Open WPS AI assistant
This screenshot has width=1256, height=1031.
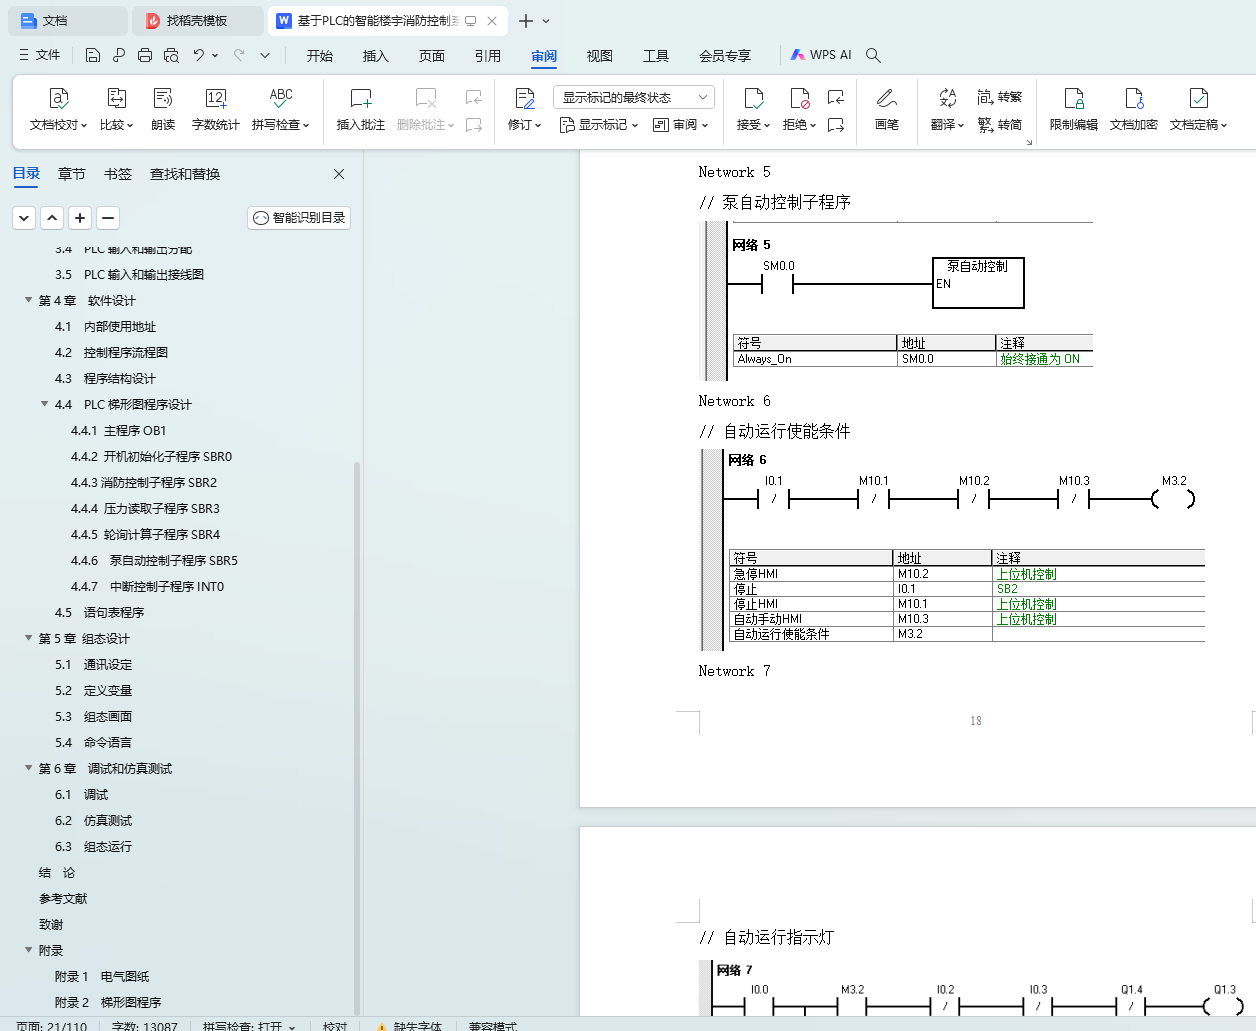click(x=821, y=55)
